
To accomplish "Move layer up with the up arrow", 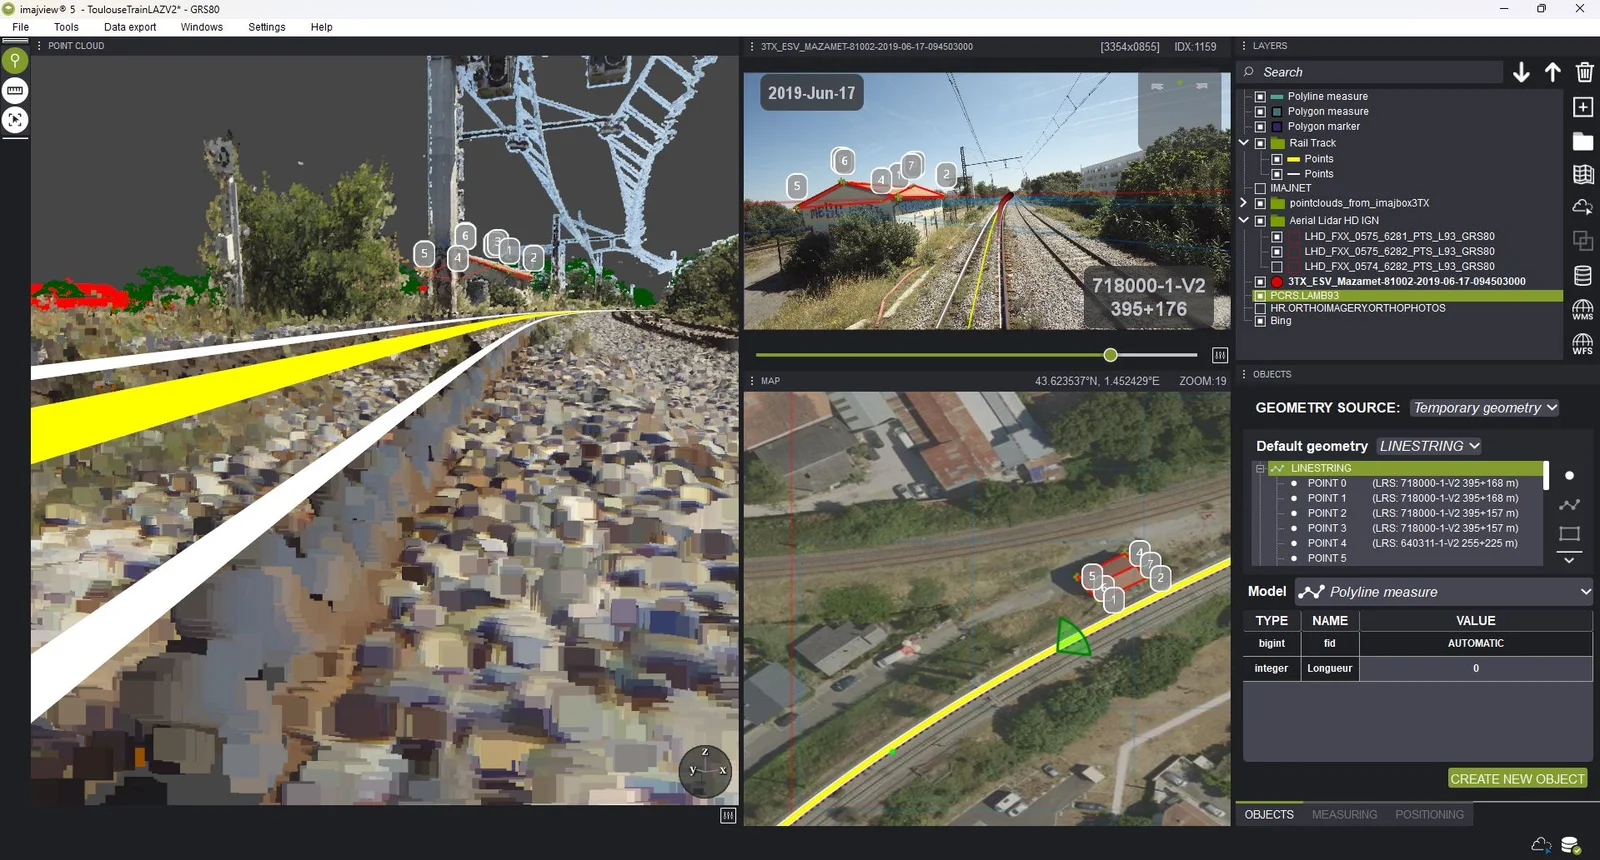I will (x=1553, y=72).
